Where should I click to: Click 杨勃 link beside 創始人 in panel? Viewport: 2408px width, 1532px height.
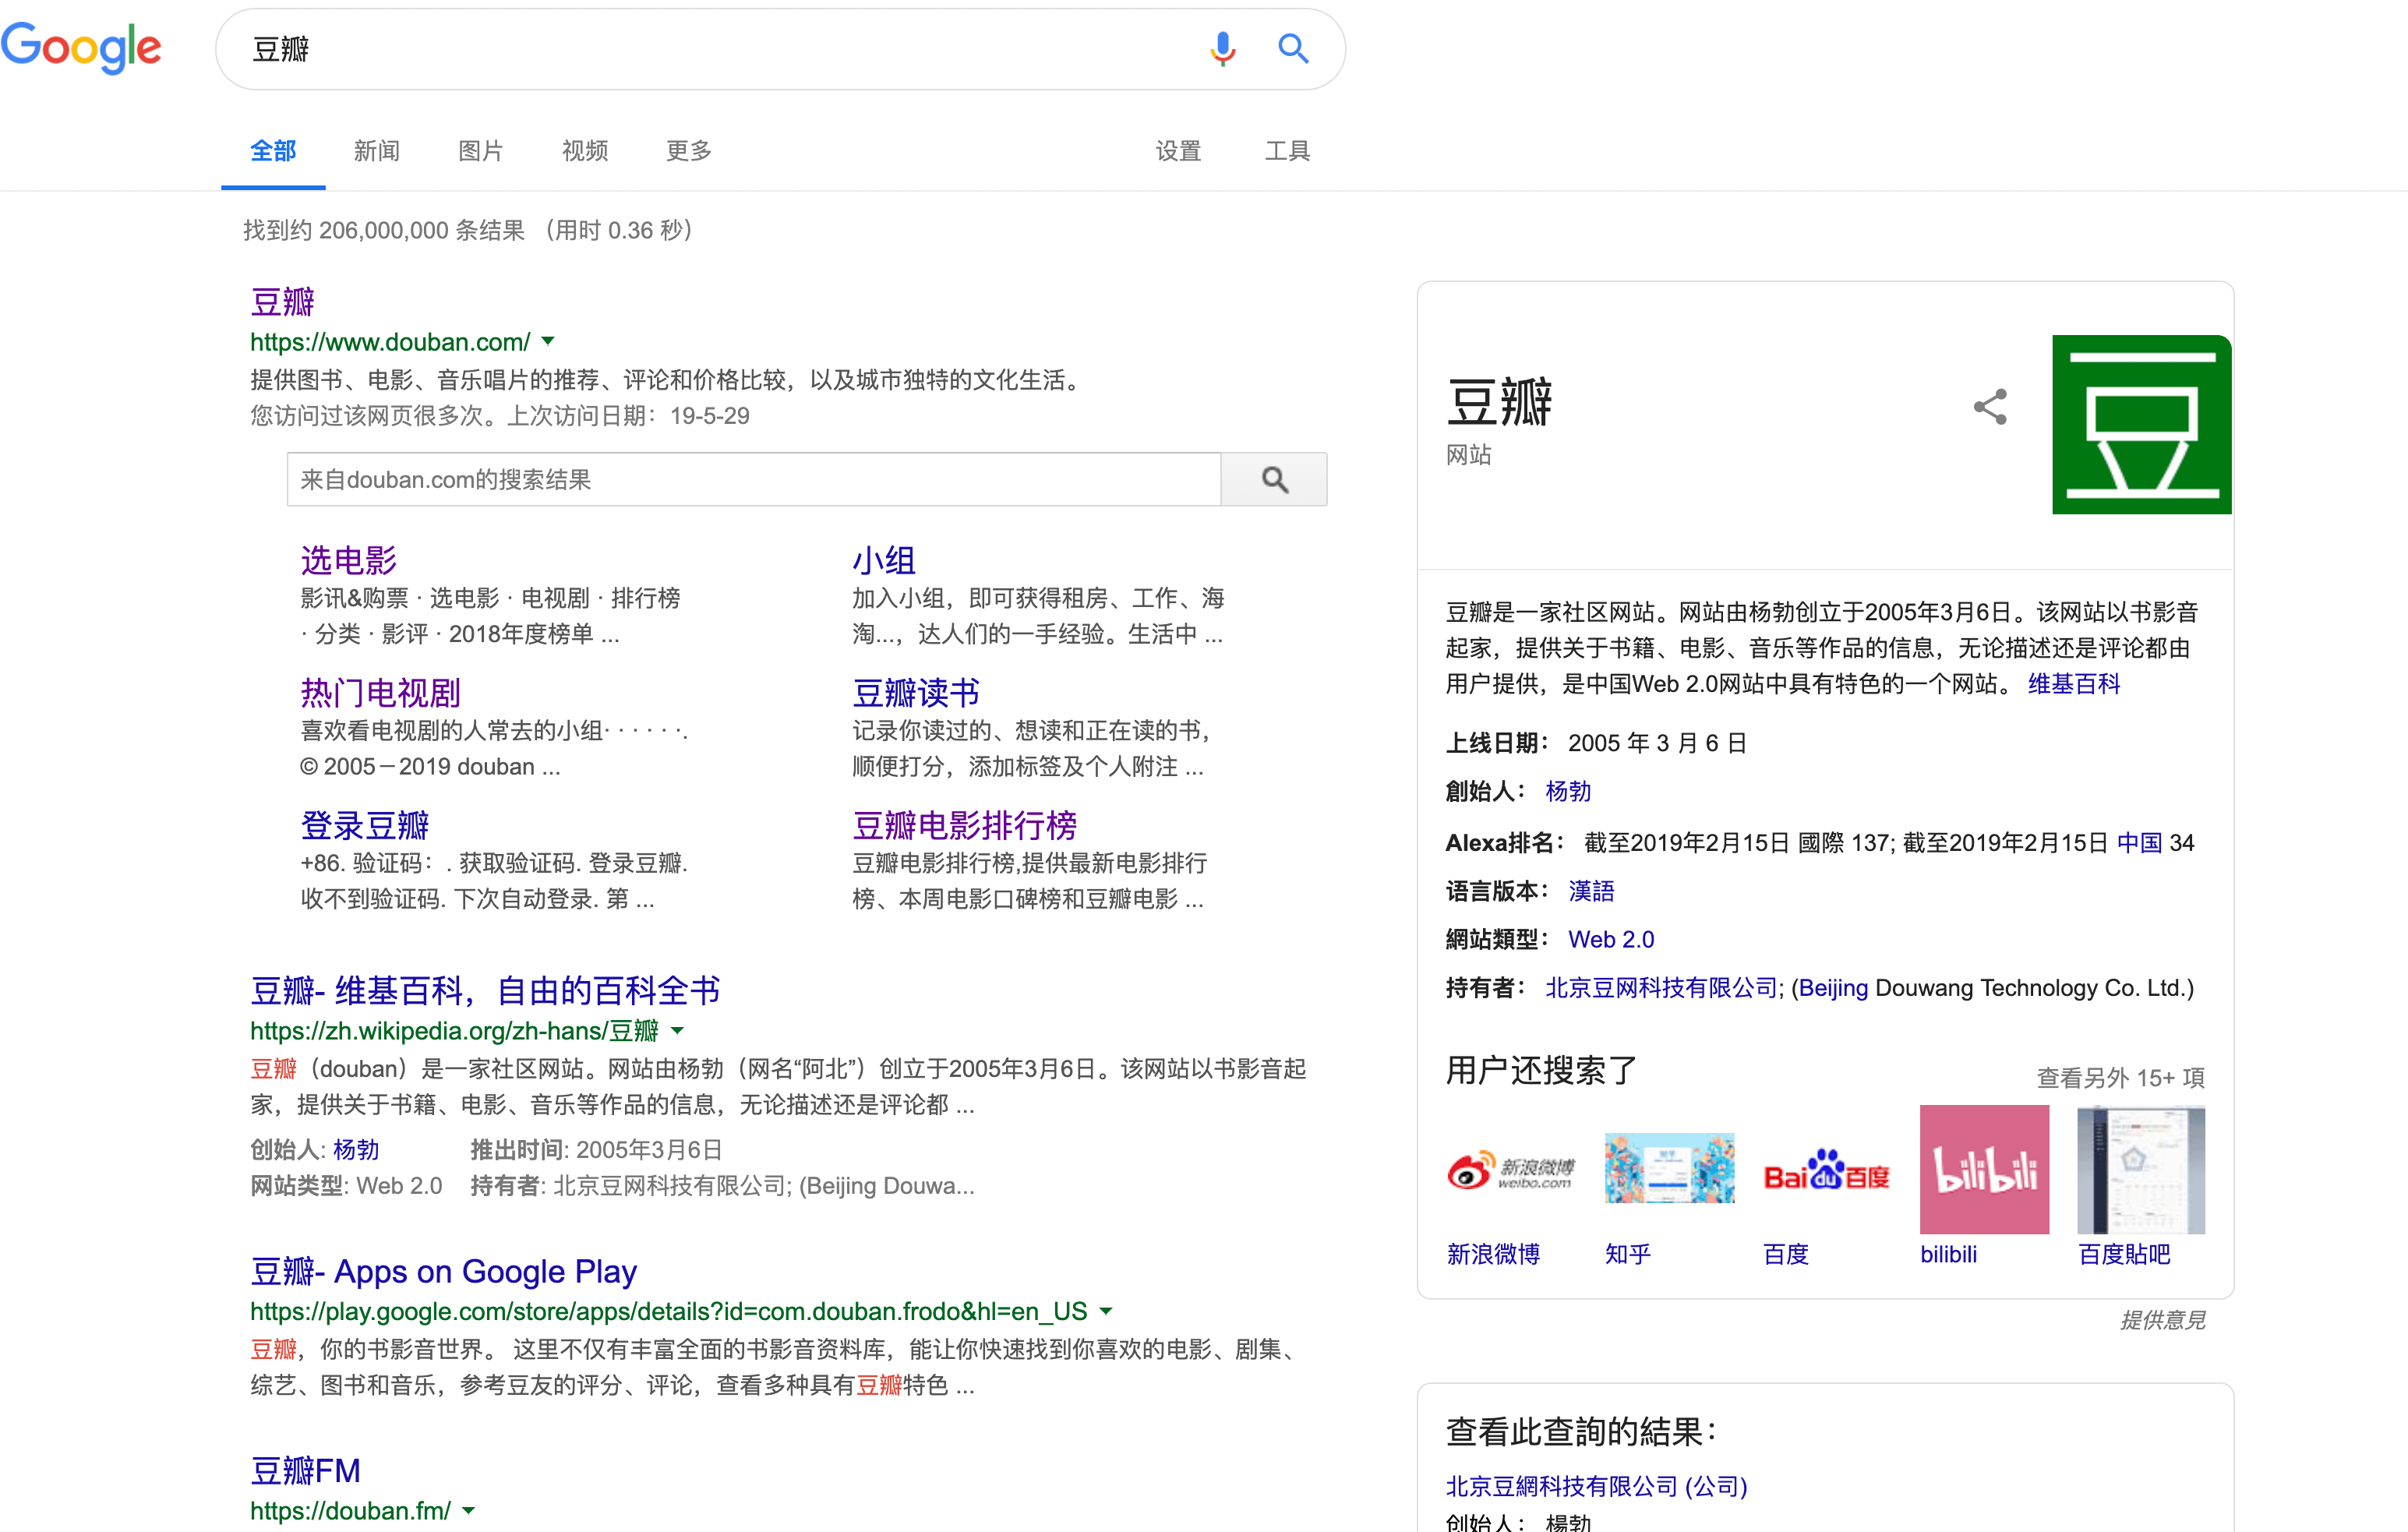tap(1568, 791)
